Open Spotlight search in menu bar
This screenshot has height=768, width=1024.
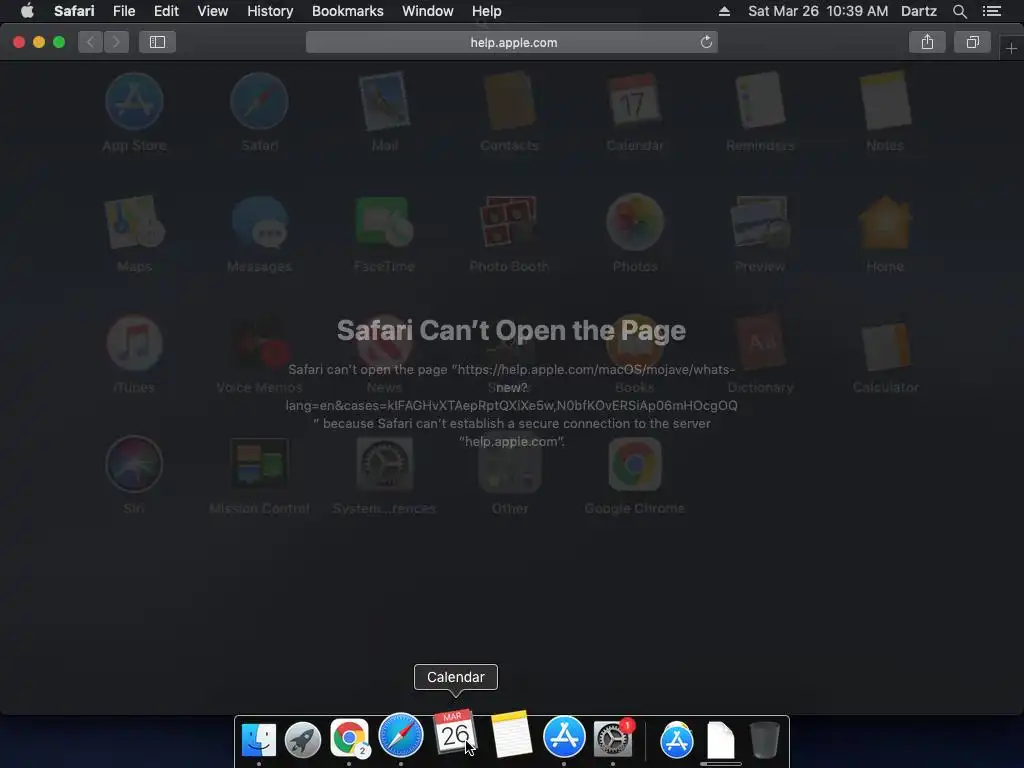(960, 11)
